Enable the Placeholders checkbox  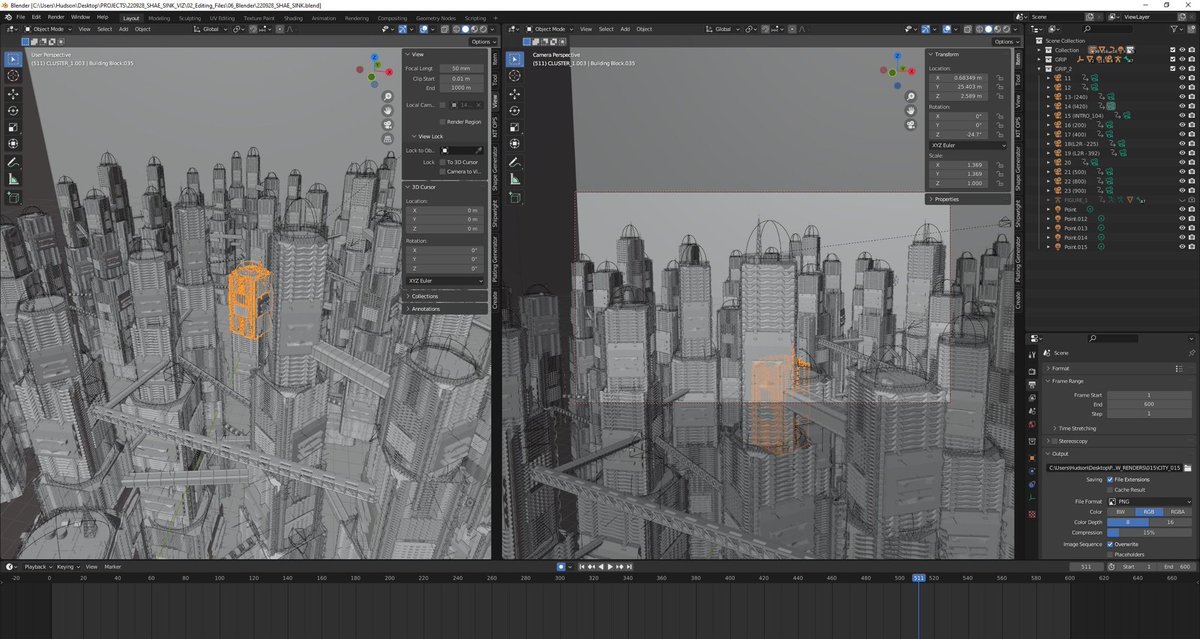(x=1110, y=553)
